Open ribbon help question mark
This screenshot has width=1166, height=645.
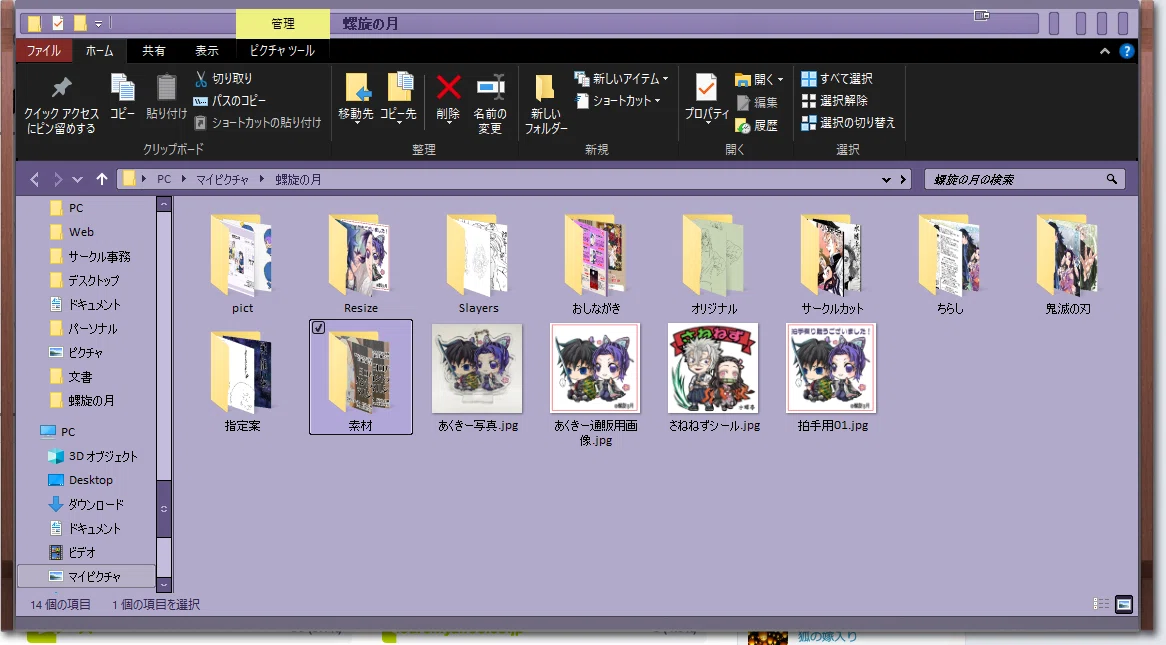click(x=1127, y=51)
